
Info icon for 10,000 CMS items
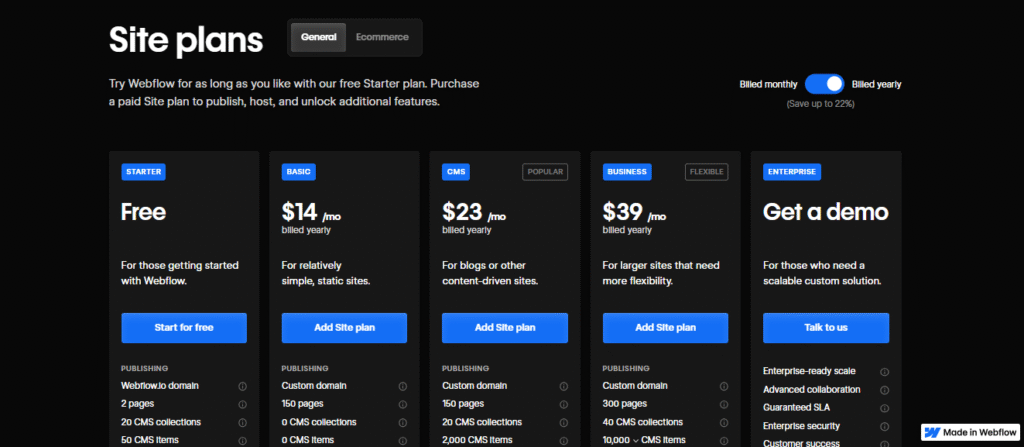click(724, 441)
